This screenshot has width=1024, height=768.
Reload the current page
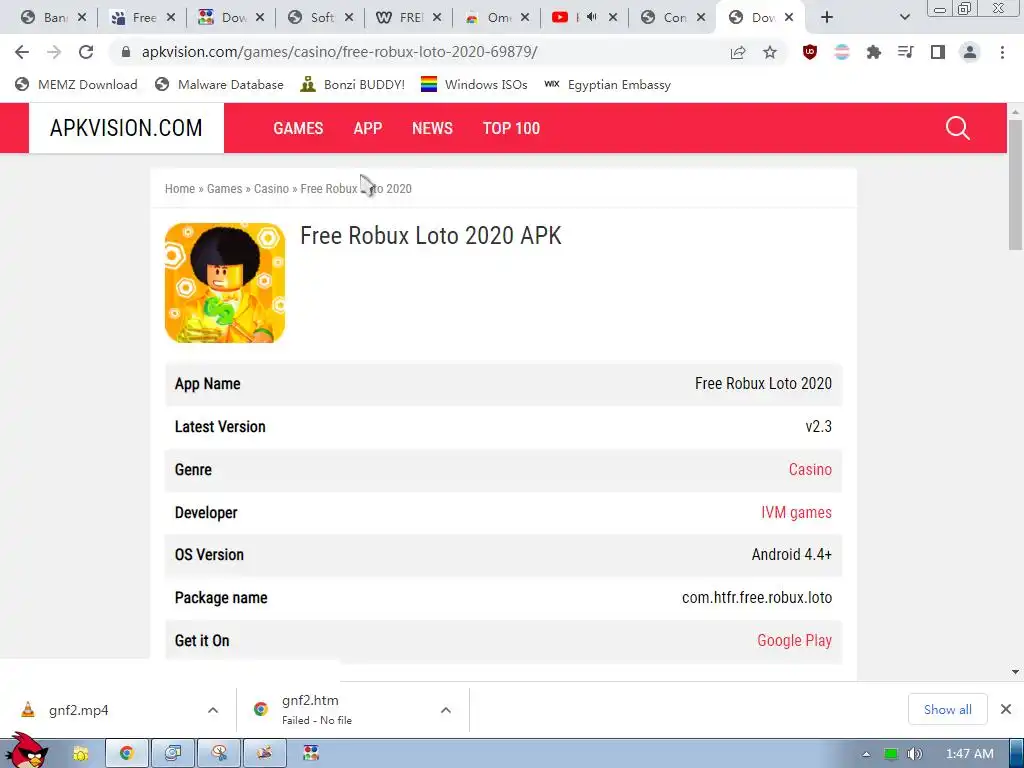tap(86, 52)
